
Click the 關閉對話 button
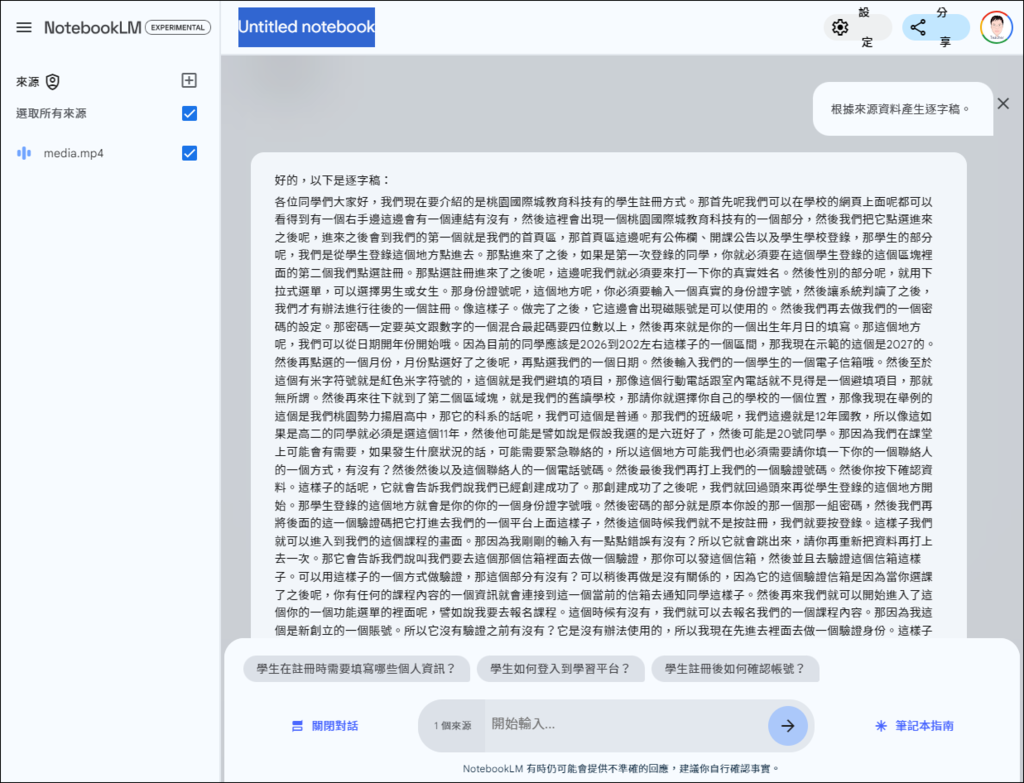pyautogui.click(x=325, y=726)
